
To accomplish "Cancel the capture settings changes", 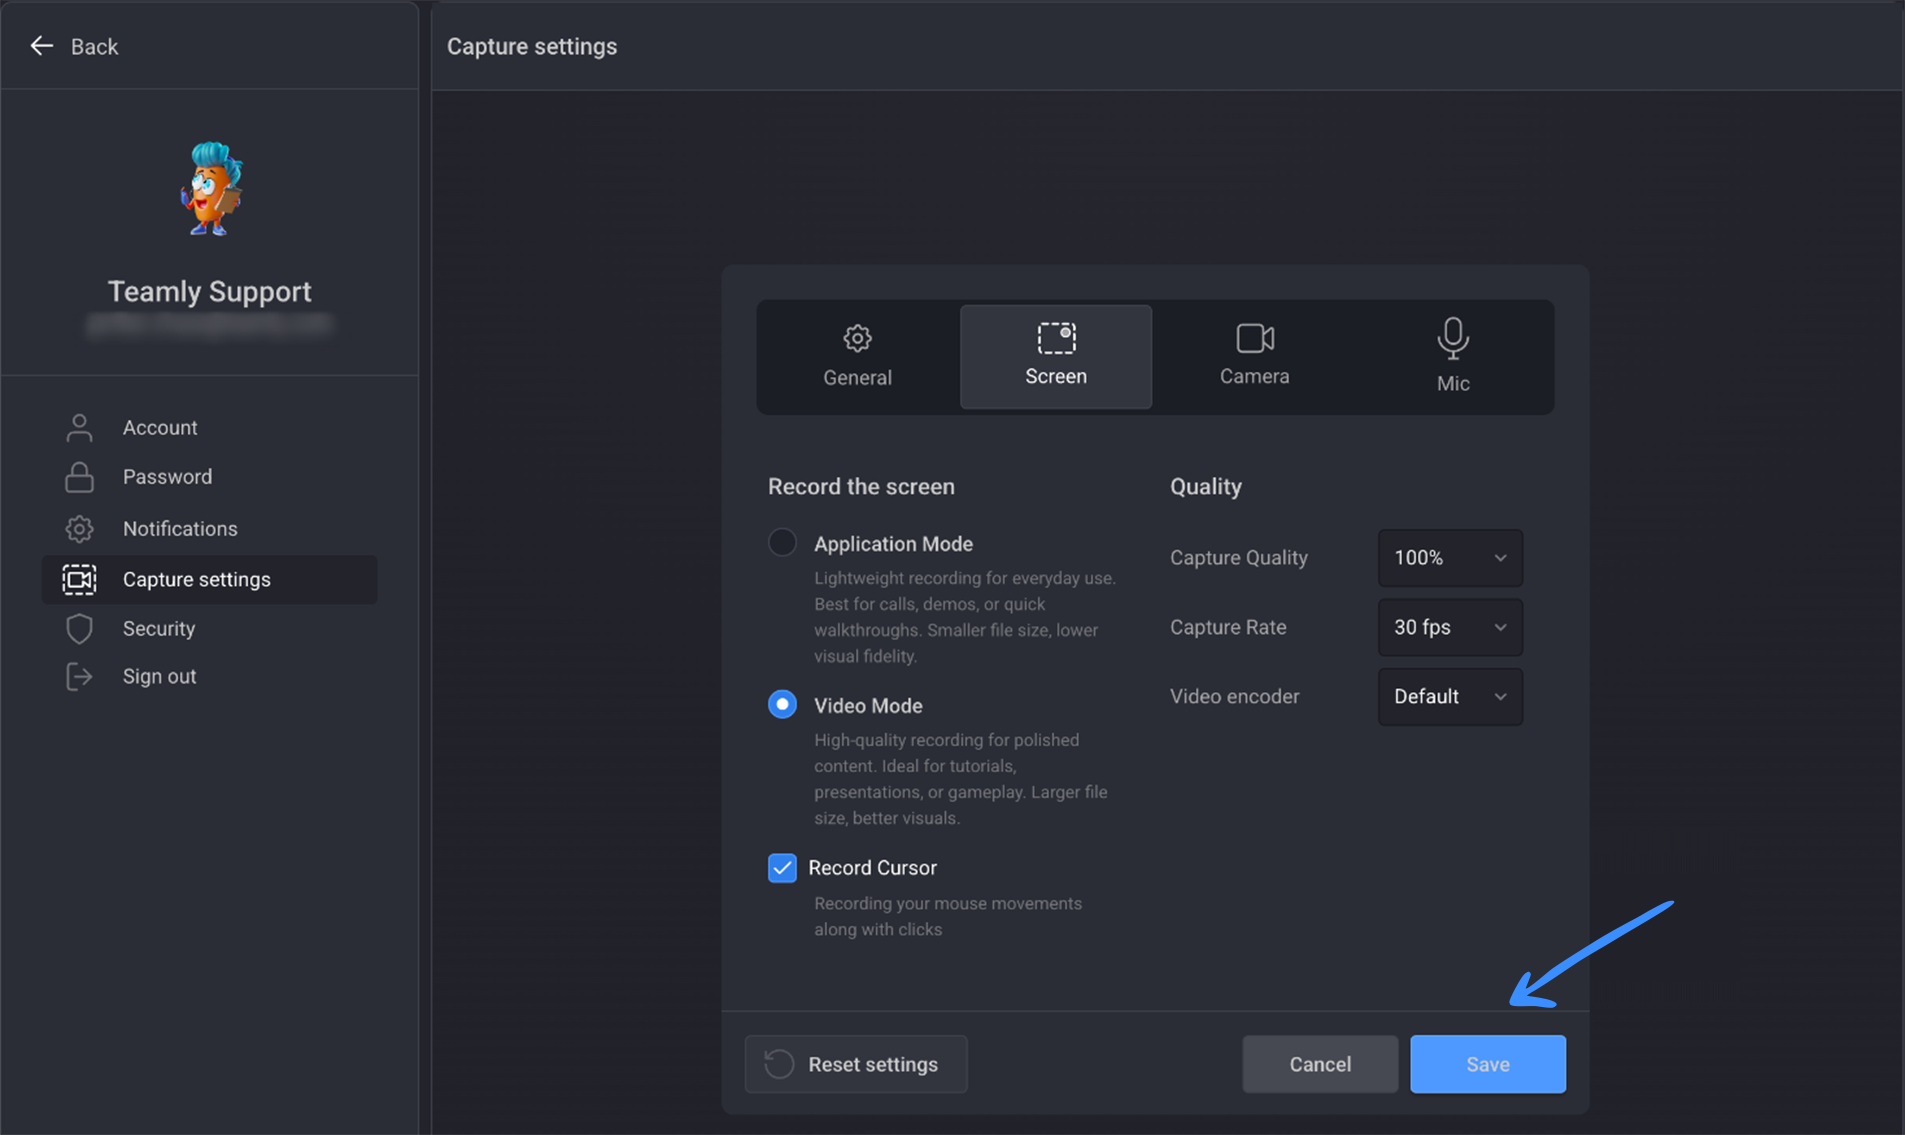I will (x=1320, y=1064).
